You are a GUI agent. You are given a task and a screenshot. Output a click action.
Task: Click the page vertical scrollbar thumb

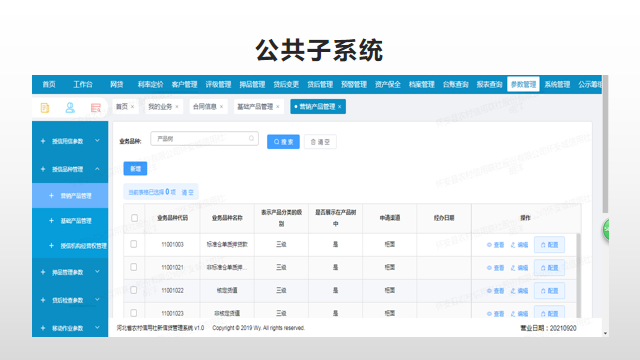tap(605, 144)
